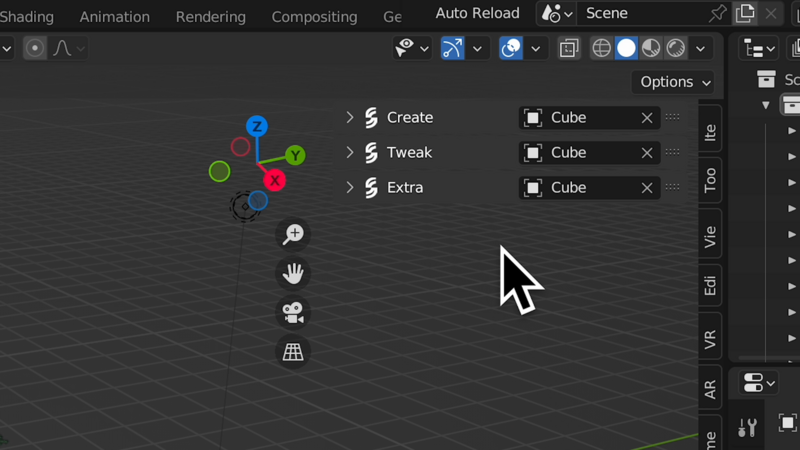The height and width of the screenshot is (450, 800).
Task: Open the overlays options dropdown arrow
Action: click(535, 49)
